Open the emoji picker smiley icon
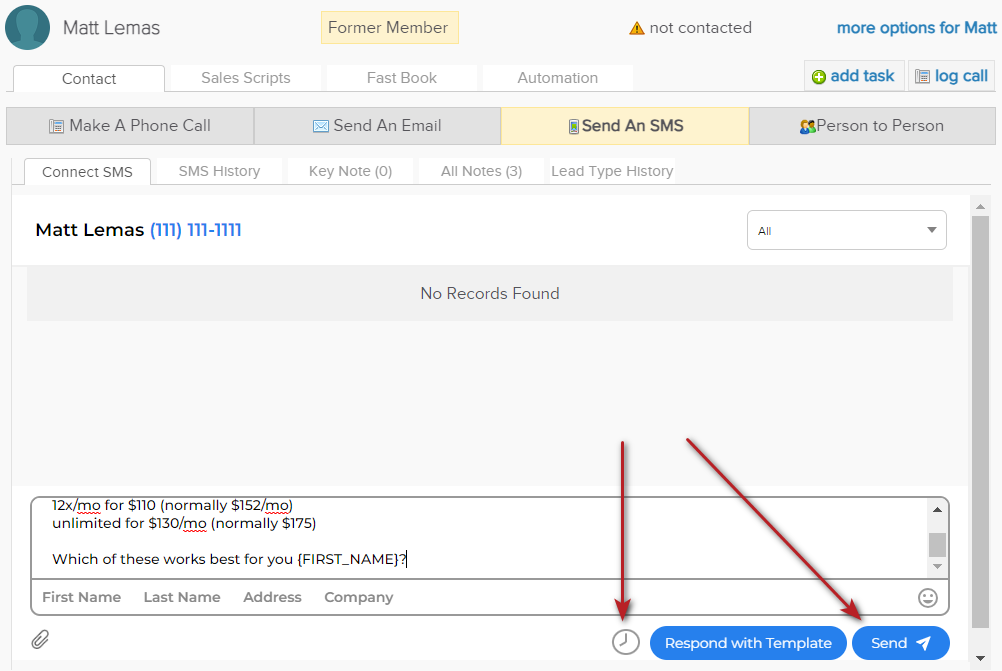The height and width of the screenshot is (671, 1002). point(928,598)
